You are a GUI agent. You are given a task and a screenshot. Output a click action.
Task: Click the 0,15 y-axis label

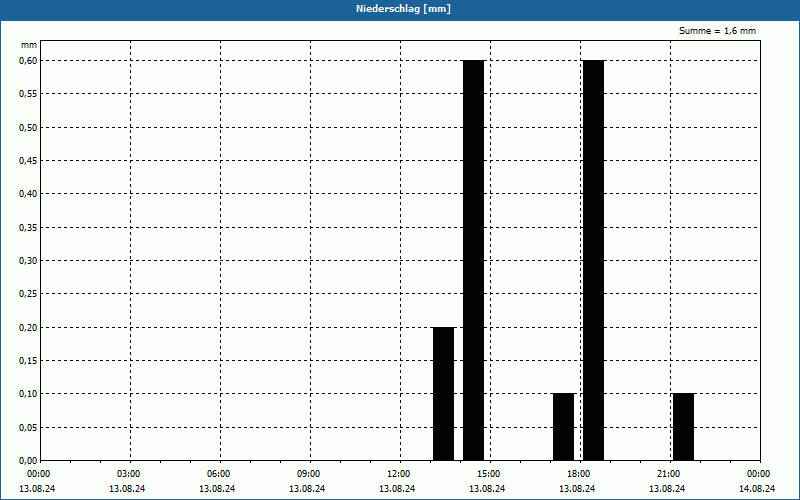29,361
